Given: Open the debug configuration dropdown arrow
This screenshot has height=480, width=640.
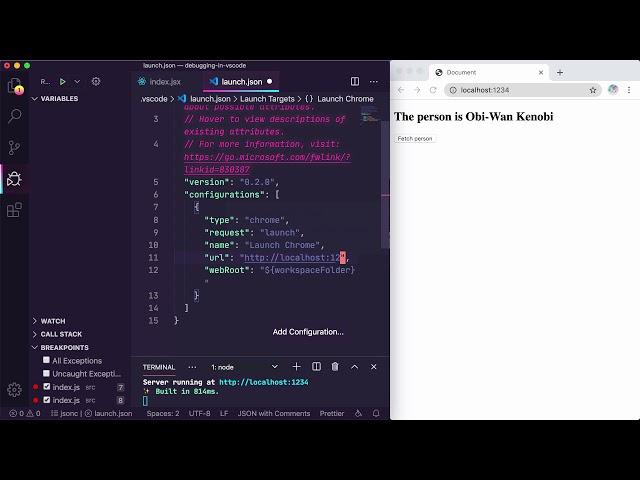Looking at the screenshot, I should pos(77,82).
